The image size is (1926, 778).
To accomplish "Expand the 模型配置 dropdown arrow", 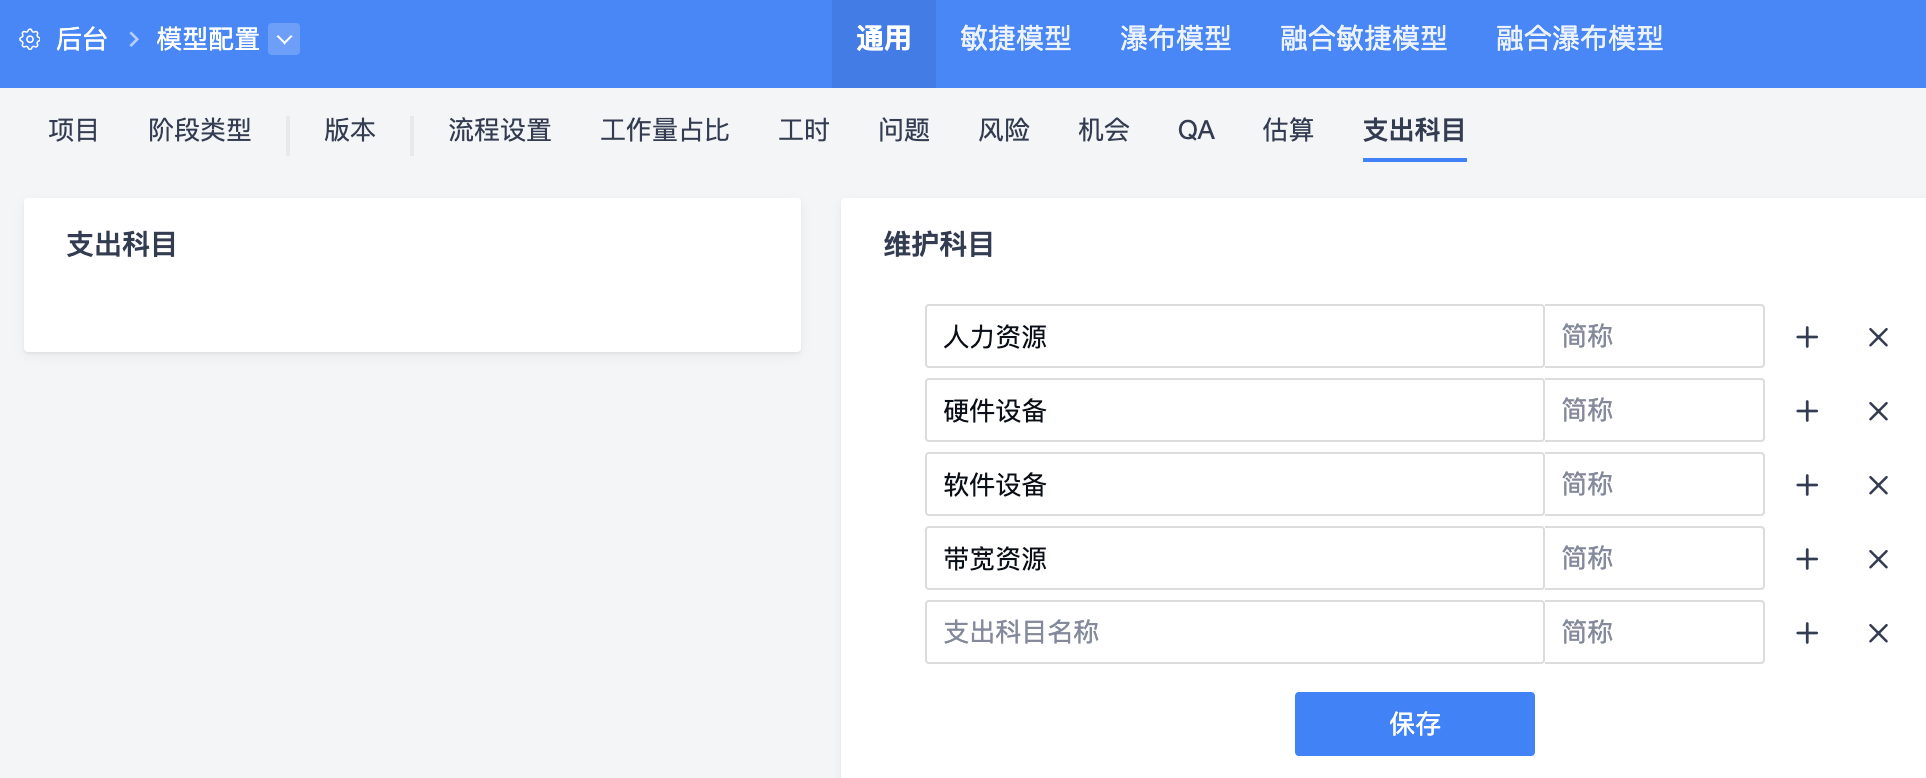I will [284, 39].
